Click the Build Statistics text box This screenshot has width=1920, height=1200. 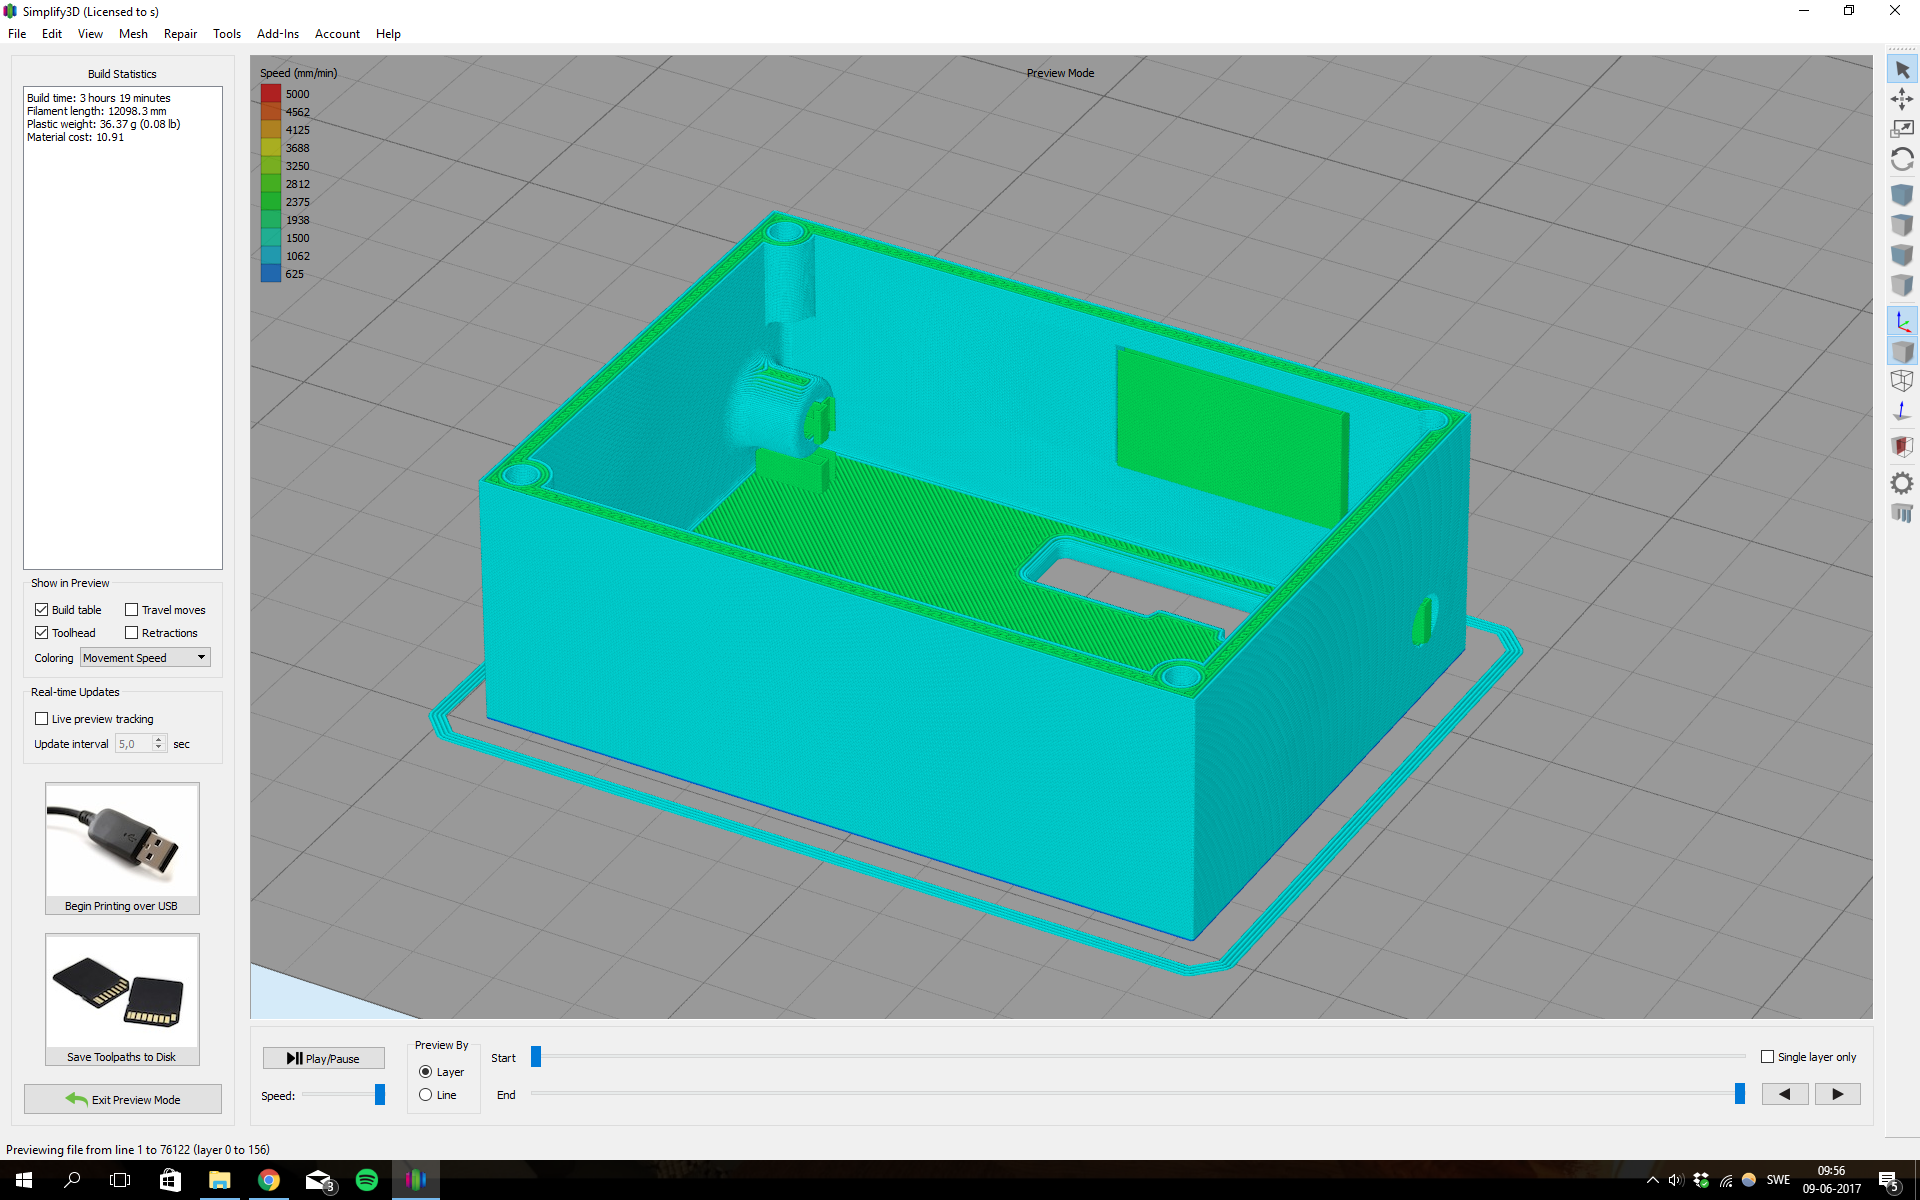click(x=123, y=328)
